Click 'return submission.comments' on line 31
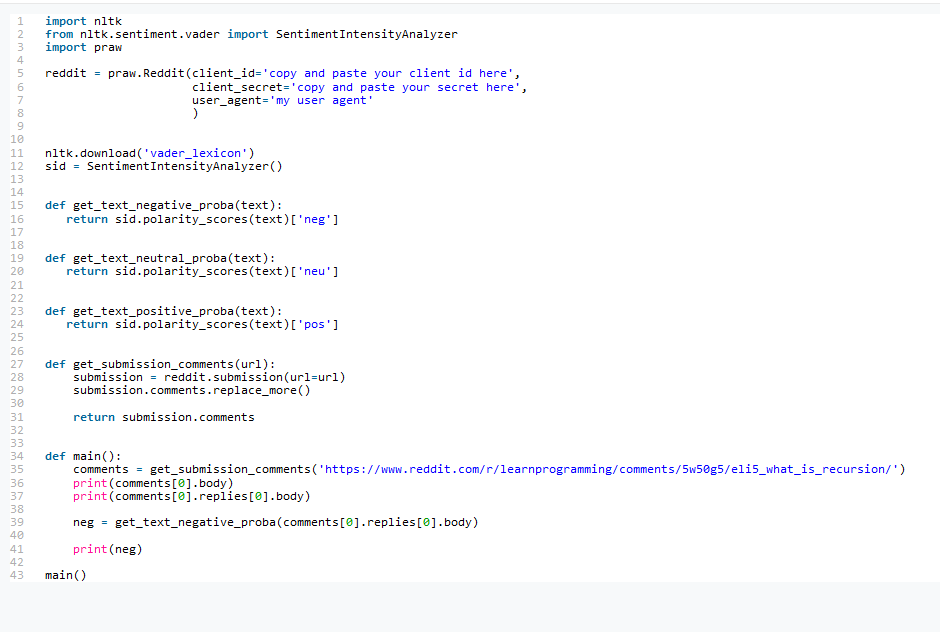The image size is (940, 632). 164,417
